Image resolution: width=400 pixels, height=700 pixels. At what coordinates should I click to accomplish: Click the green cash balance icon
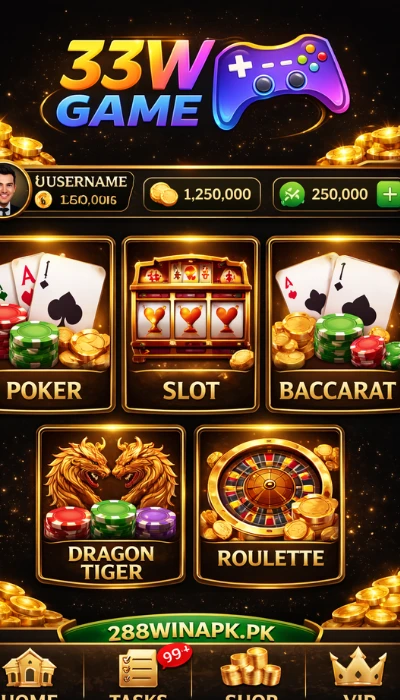pos(292,195)
